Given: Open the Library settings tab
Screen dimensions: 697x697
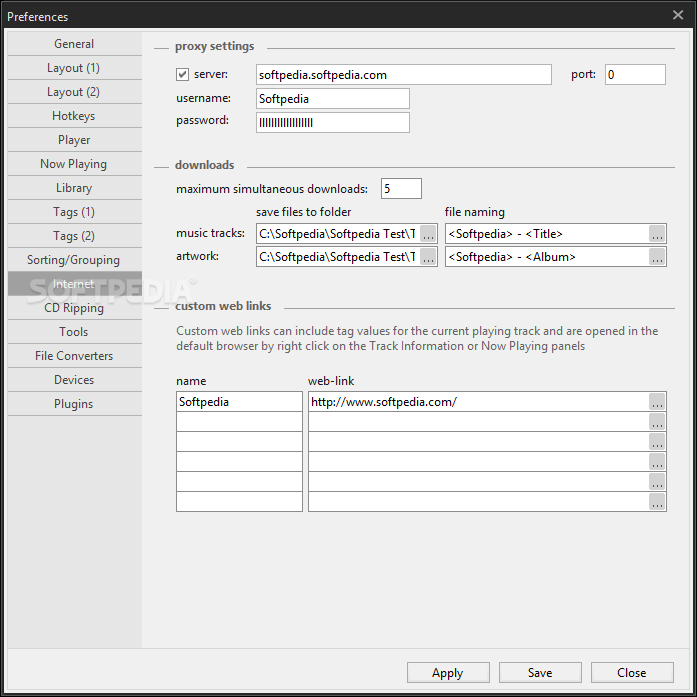Looking at the screenshot, I should (75, 188).
